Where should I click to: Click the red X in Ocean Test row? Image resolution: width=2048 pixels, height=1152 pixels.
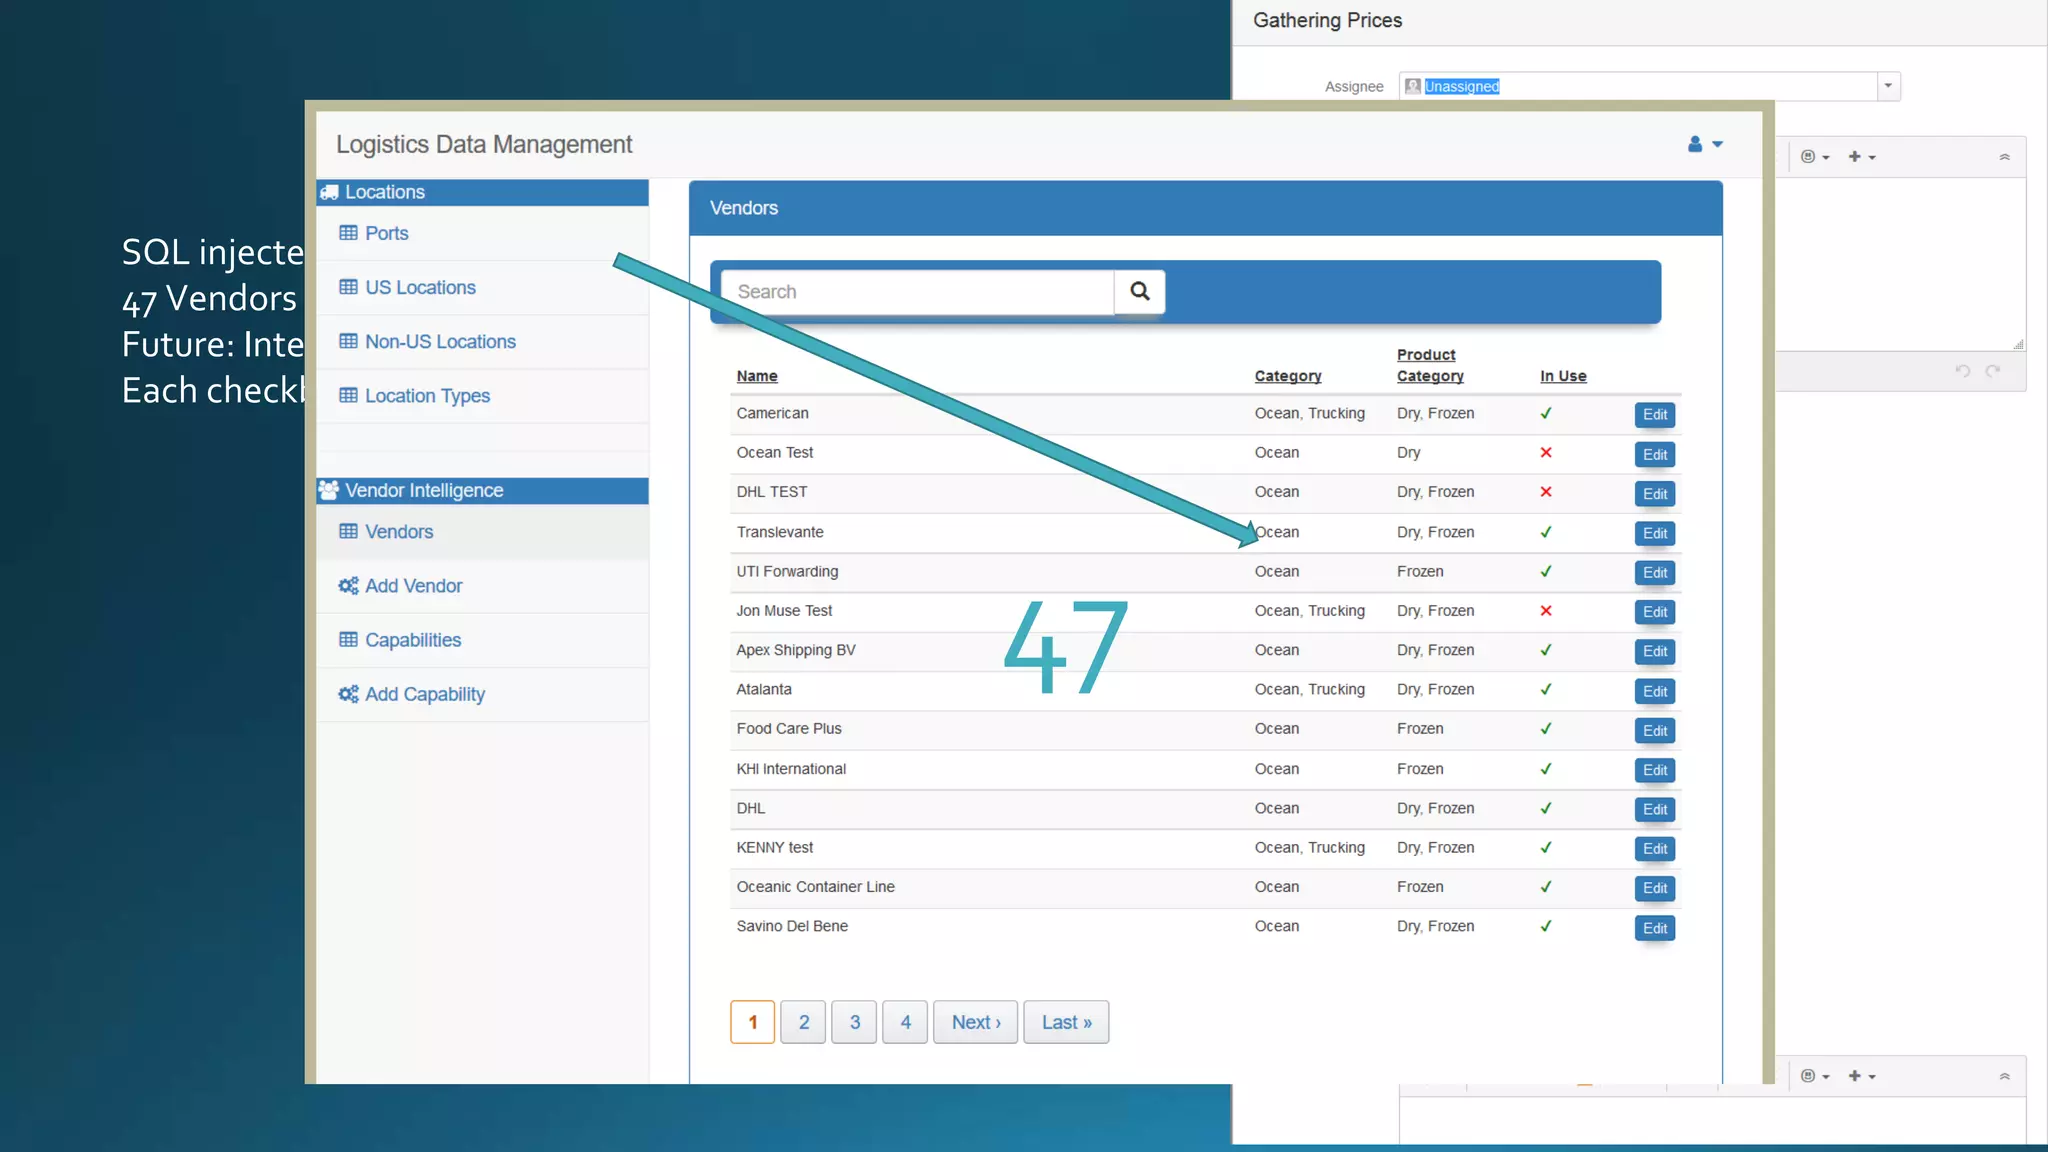(1546, 452)
